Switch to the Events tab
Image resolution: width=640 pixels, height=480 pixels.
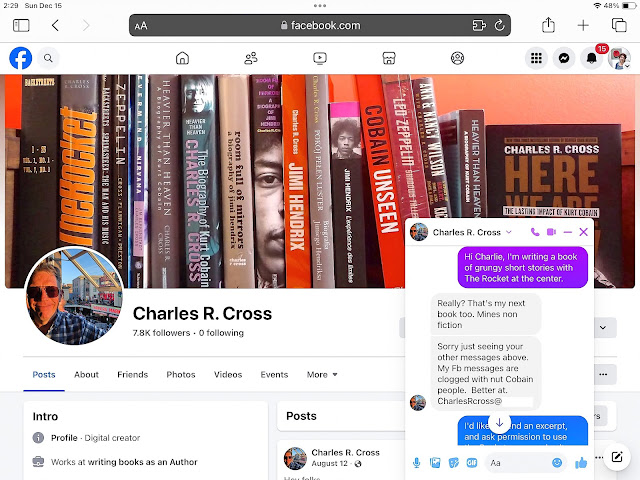[274, 374]
